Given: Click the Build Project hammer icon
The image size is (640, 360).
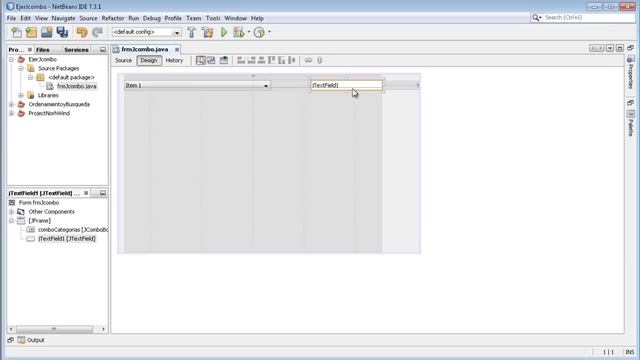Looking at the screenshot, I should coord(191,32).
